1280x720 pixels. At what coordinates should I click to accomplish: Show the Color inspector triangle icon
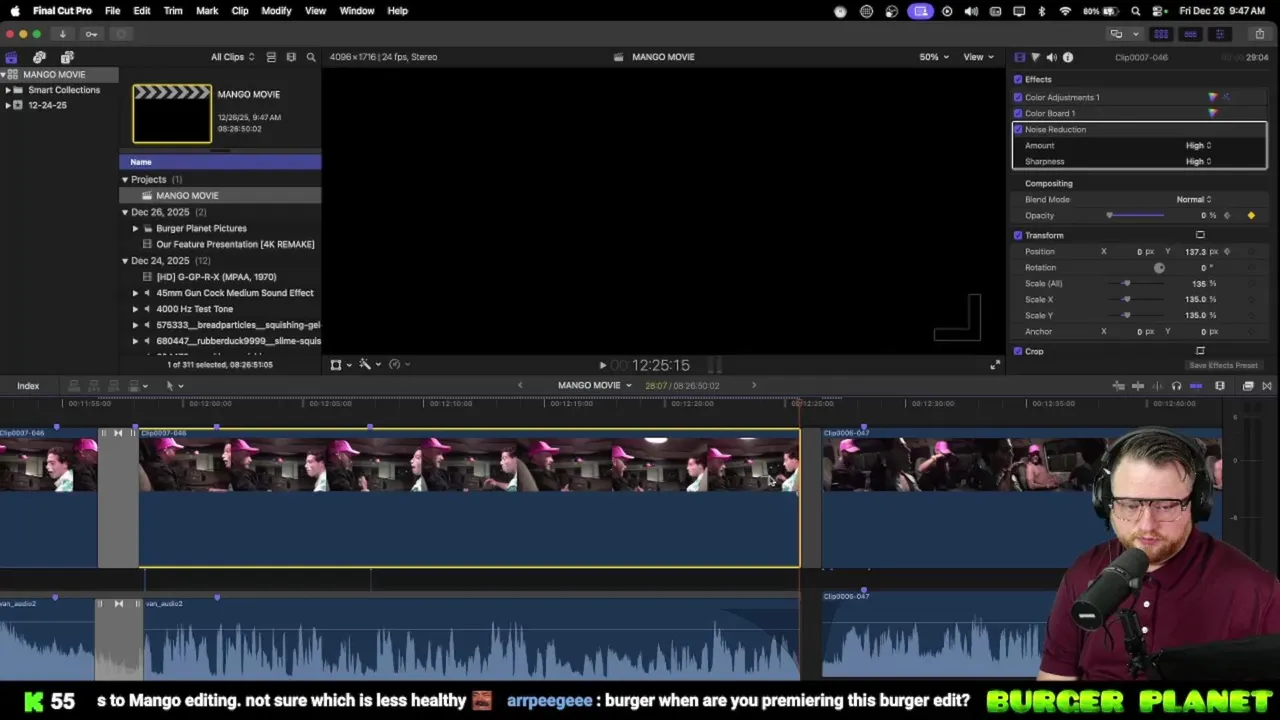pos(1035,57)
